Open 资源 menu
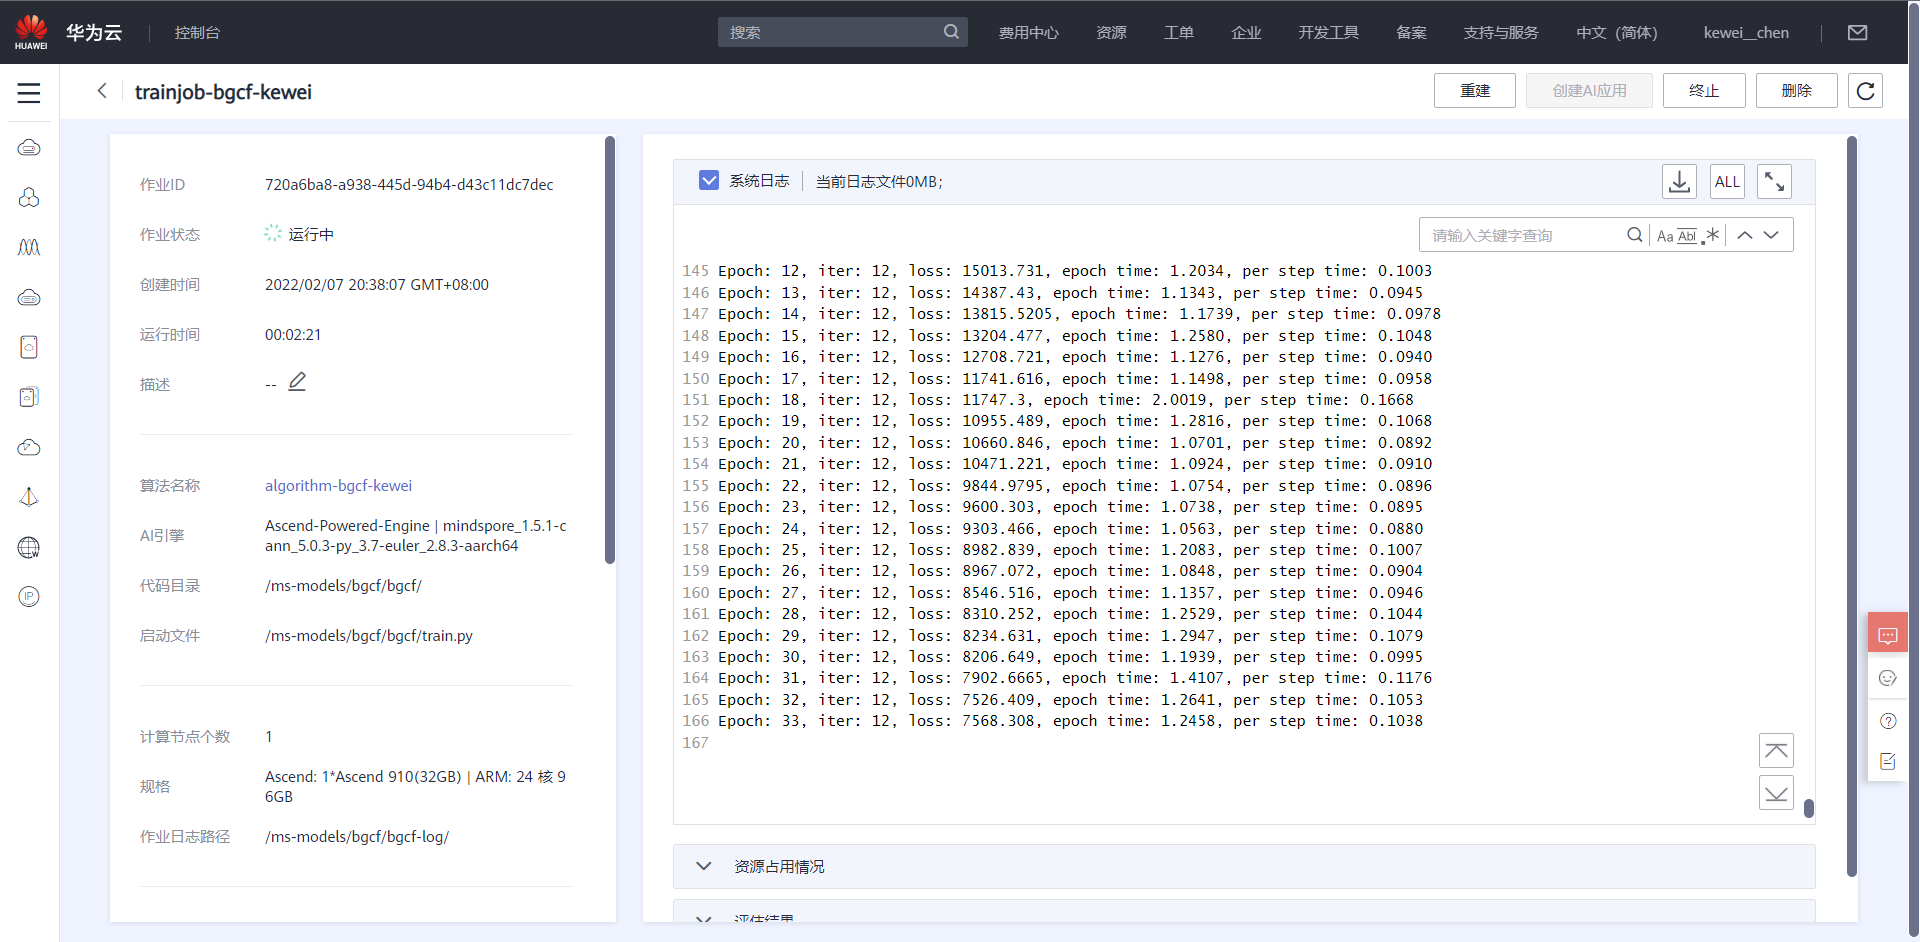The width and height of the screenshot is (1920, 942). pyautogui.click(x=1111, y=32)
